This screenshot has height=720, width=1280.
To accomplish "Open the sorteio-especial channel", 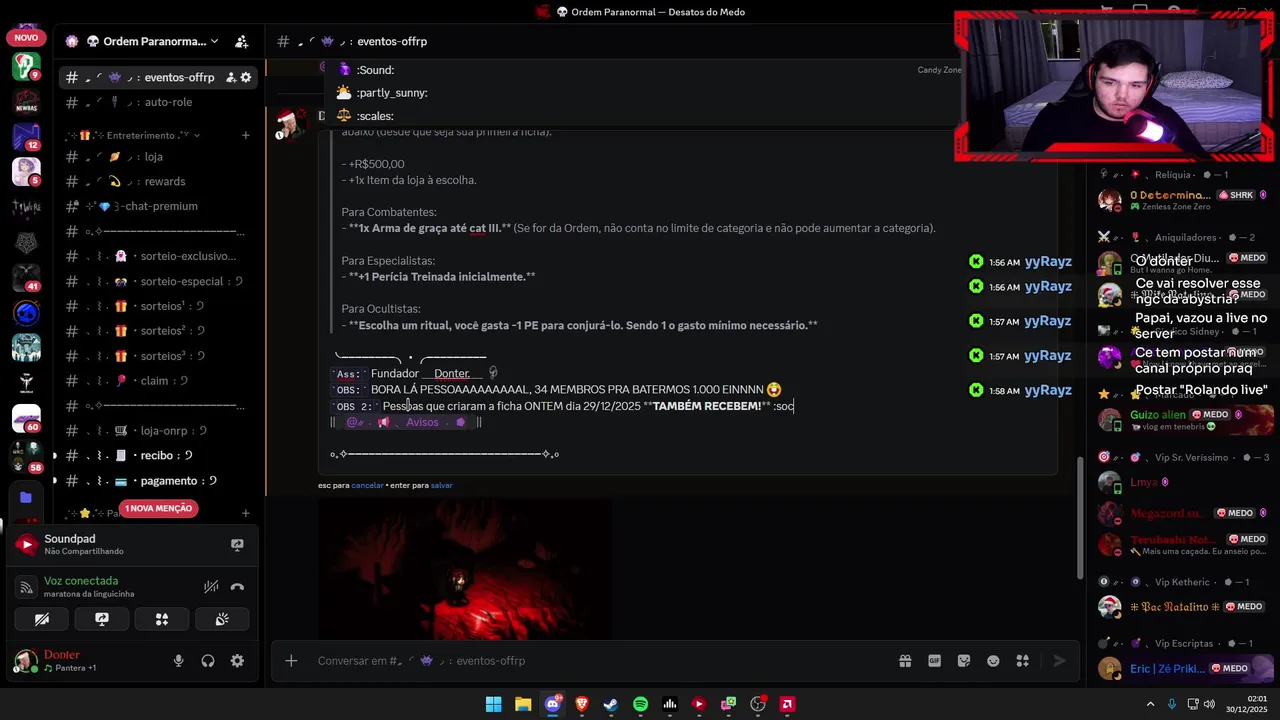I will (x=158, y=281).
